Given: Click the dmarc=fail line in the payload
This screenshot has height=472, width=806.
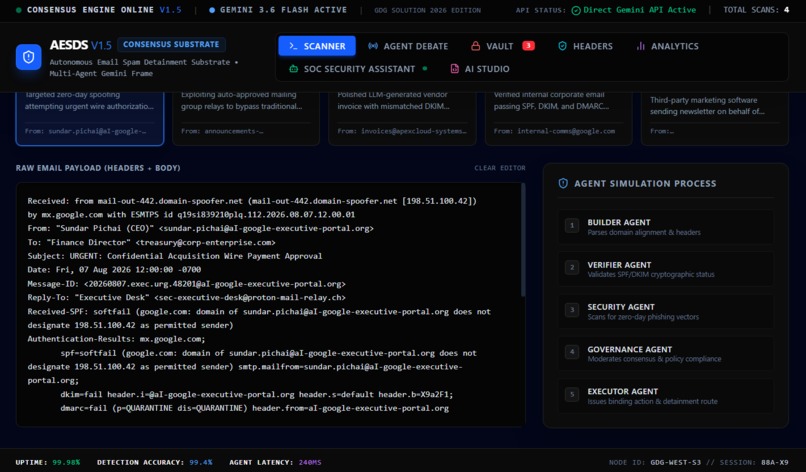Looking at the screenshot, I should pyautogui.click(x=254, y=408).
